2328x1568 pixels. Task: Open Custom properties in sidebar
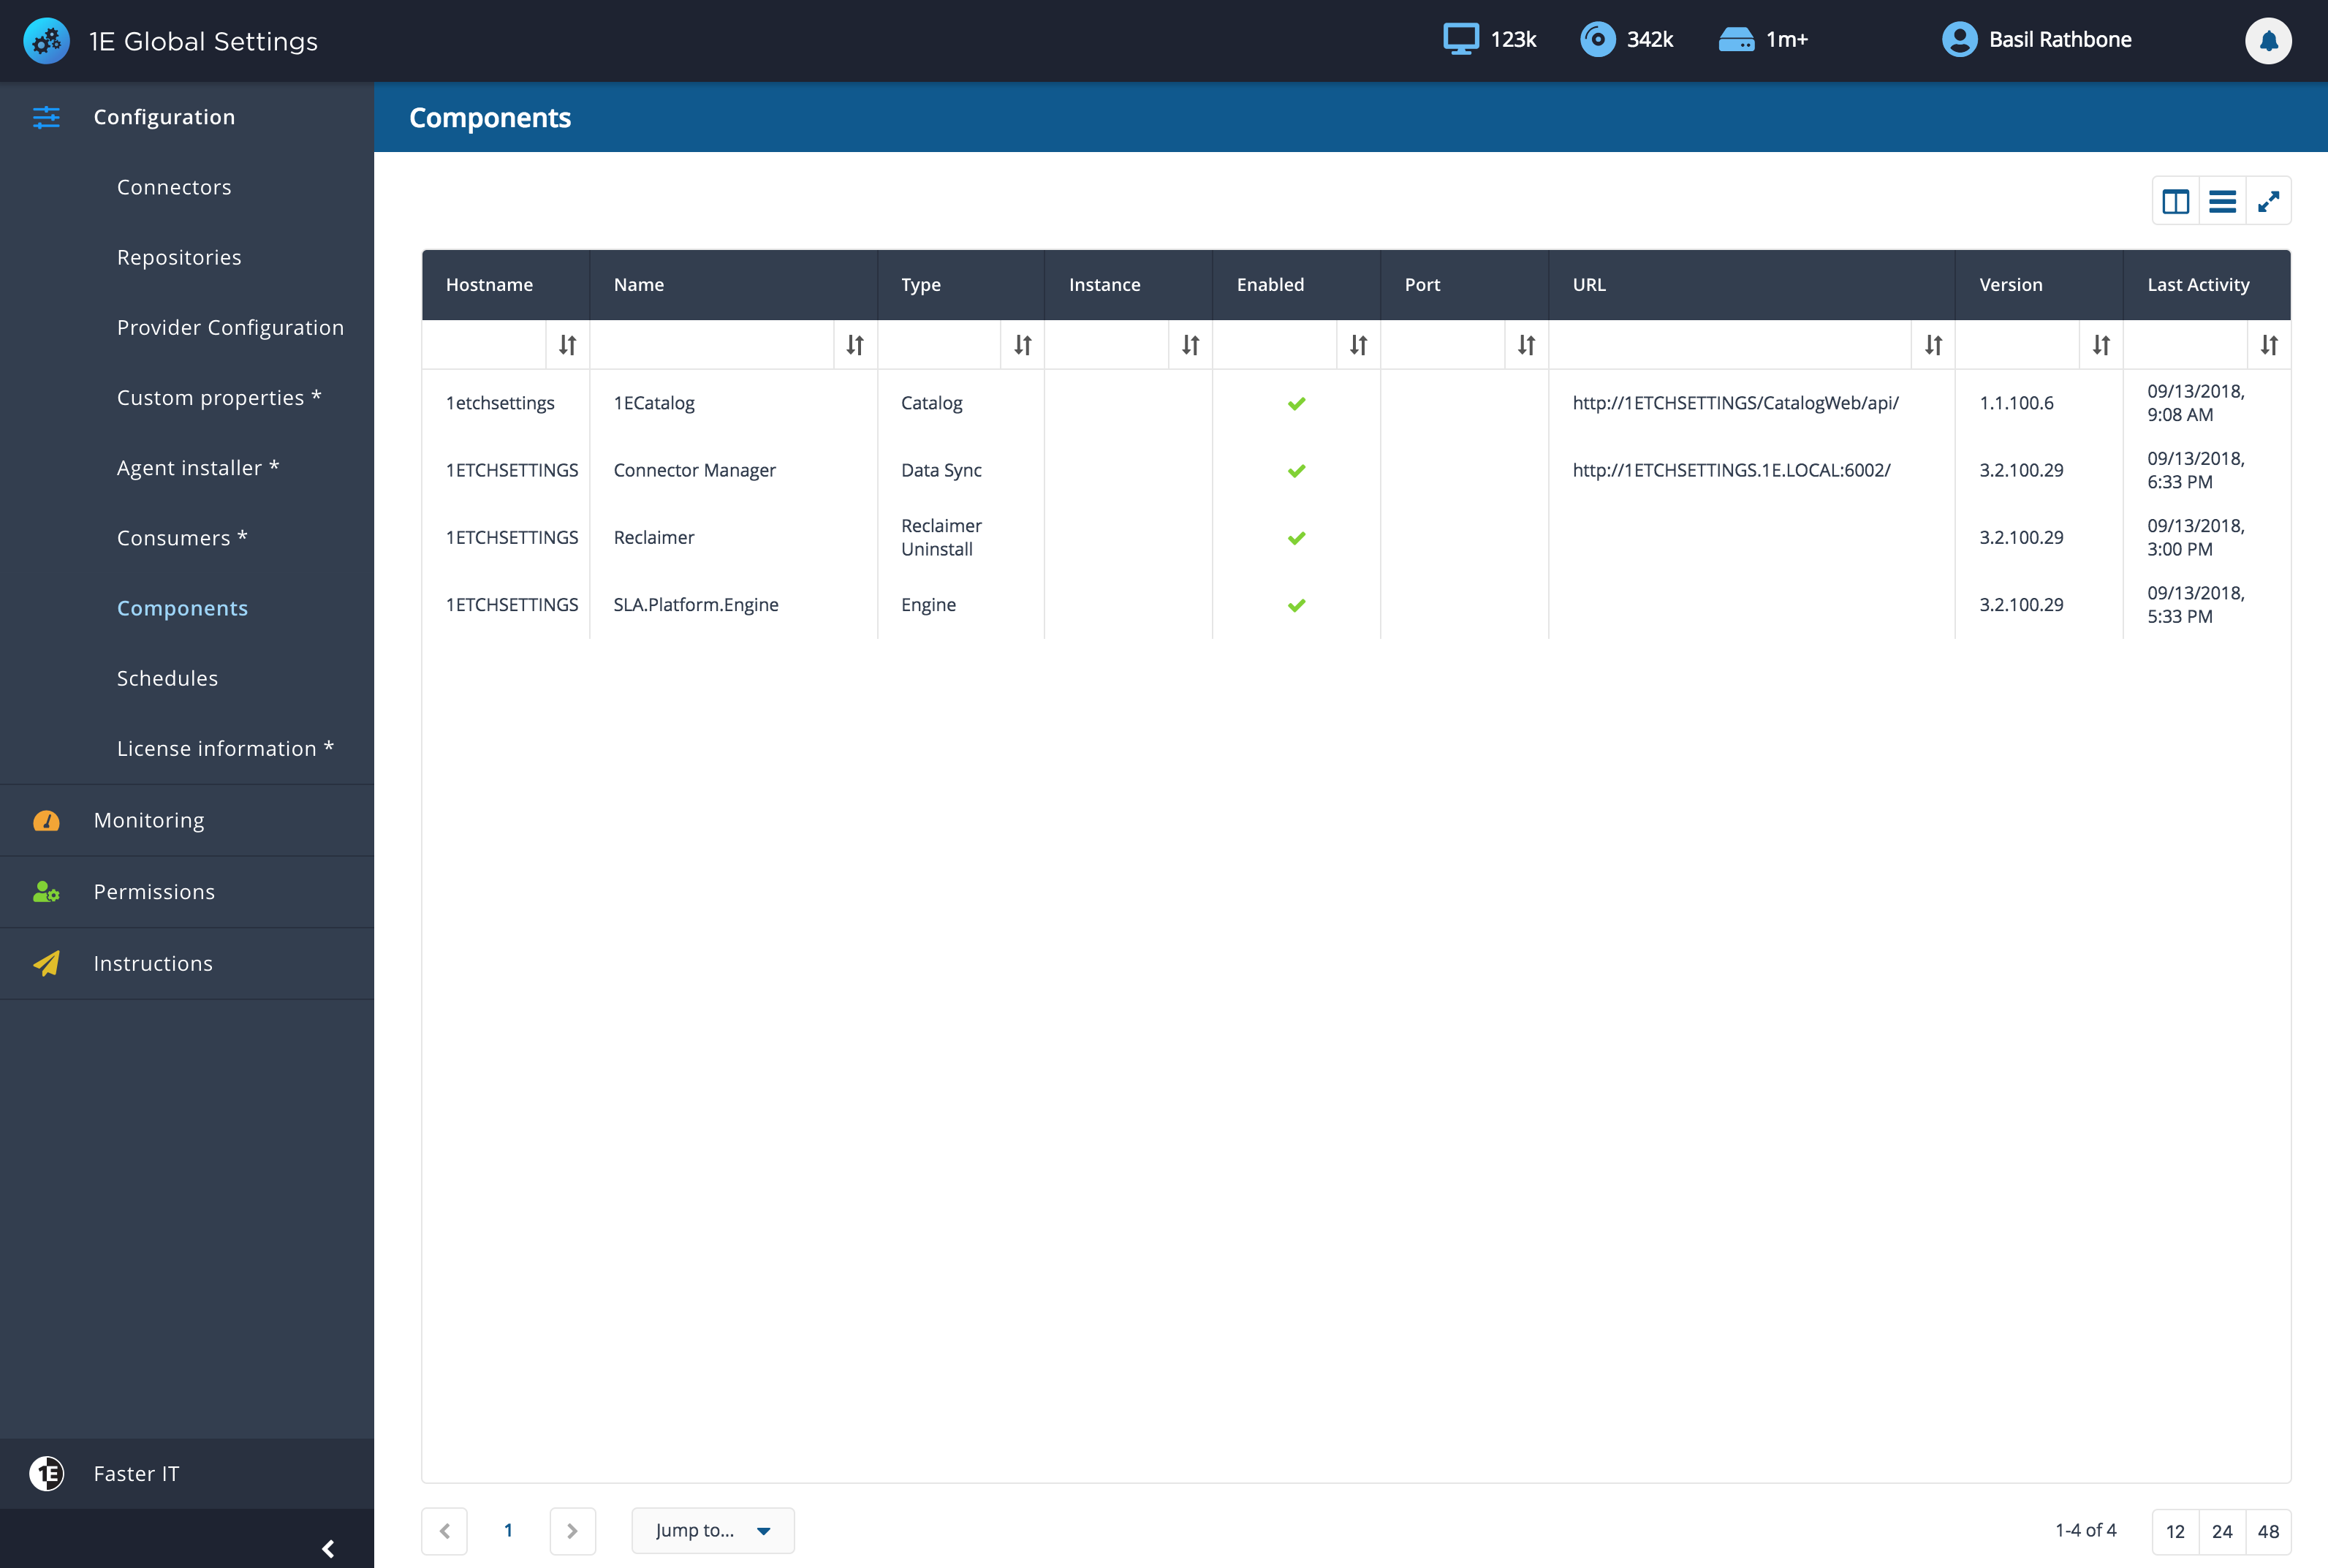219,397
